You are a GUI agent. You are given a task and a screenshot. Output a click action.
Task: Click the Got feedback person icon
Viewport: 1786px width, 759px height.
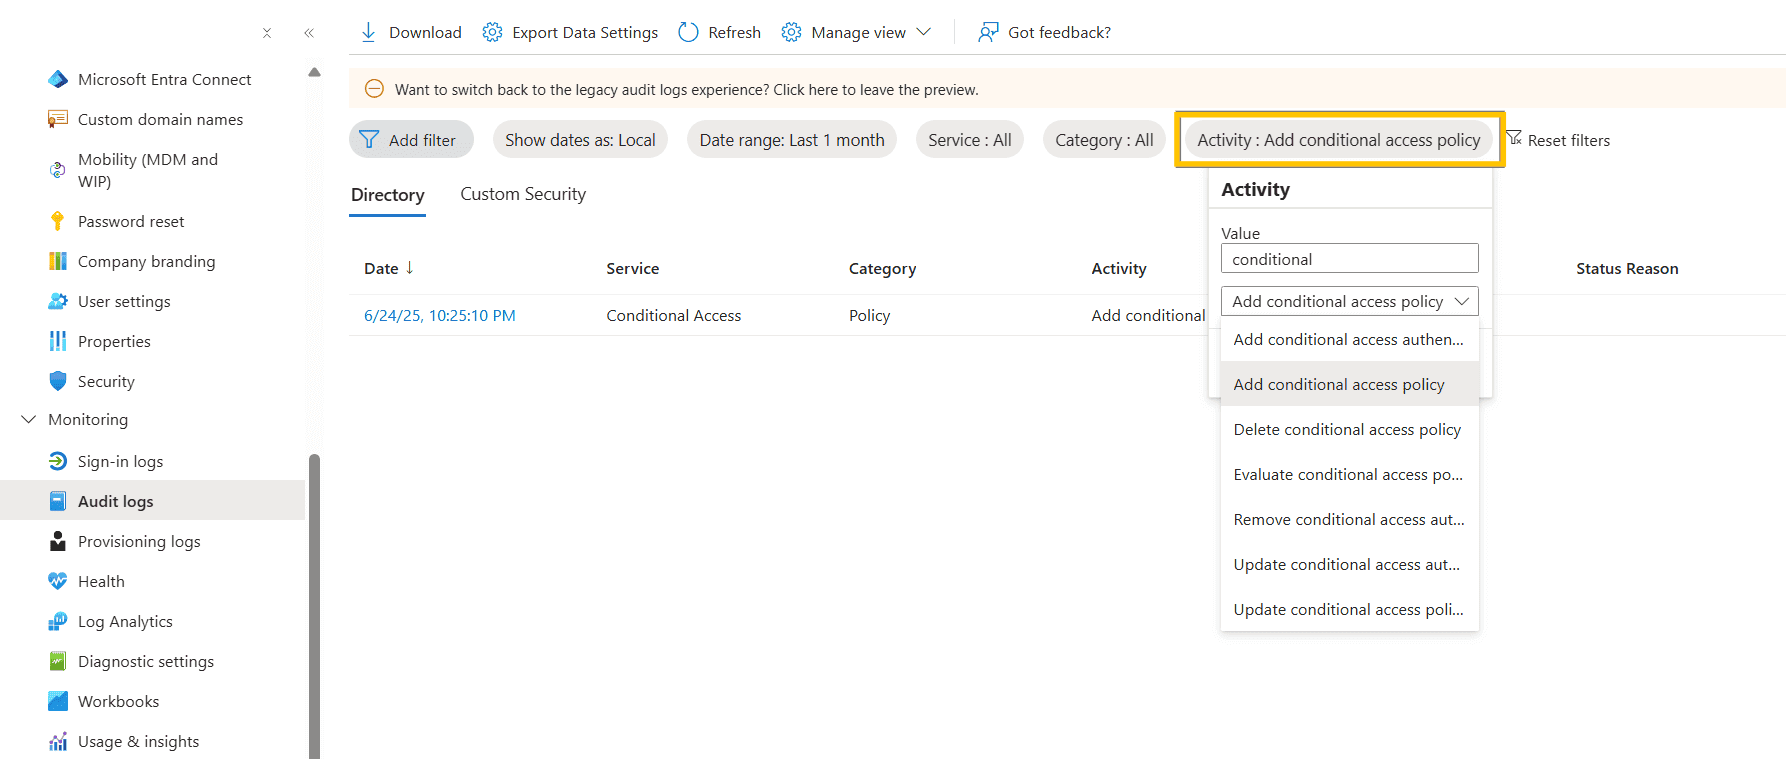point(988,32)
